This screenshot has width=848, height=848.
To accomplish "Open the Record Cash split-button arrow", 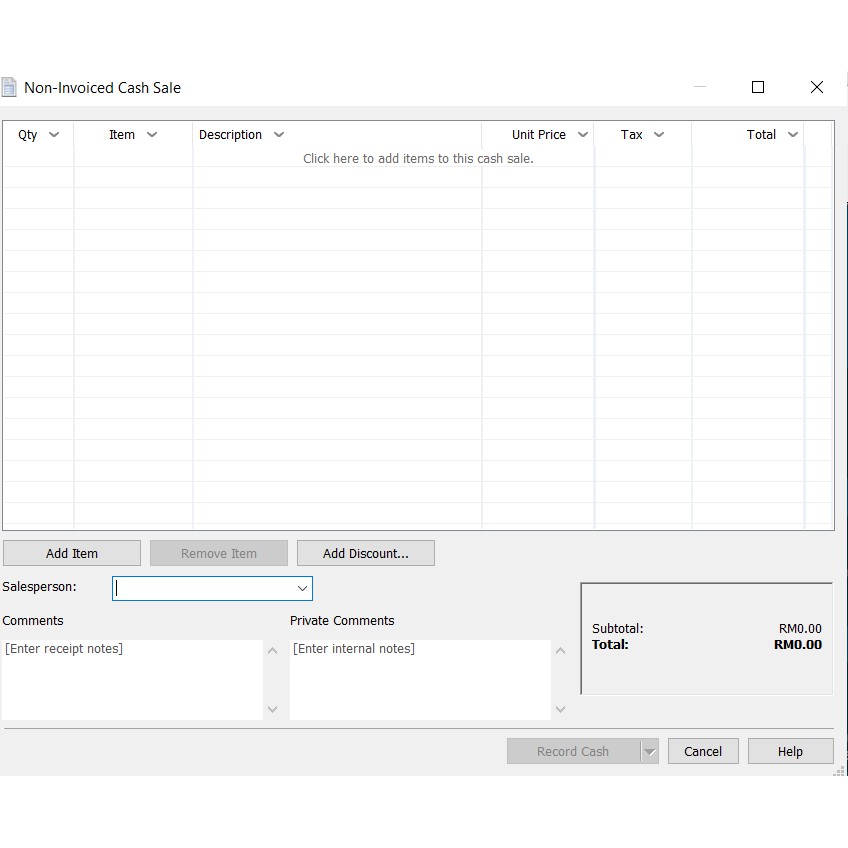I will (650, 752).
